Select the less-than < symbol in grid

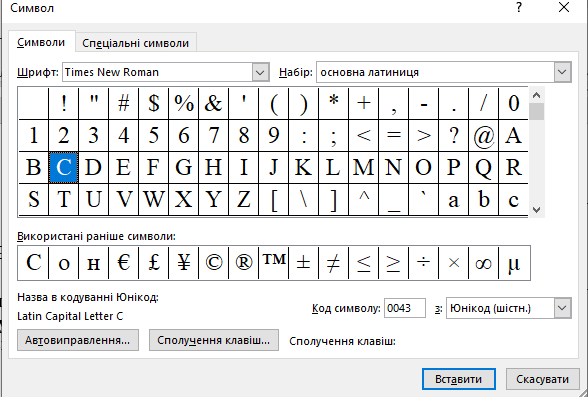click(x=364, y=136)
